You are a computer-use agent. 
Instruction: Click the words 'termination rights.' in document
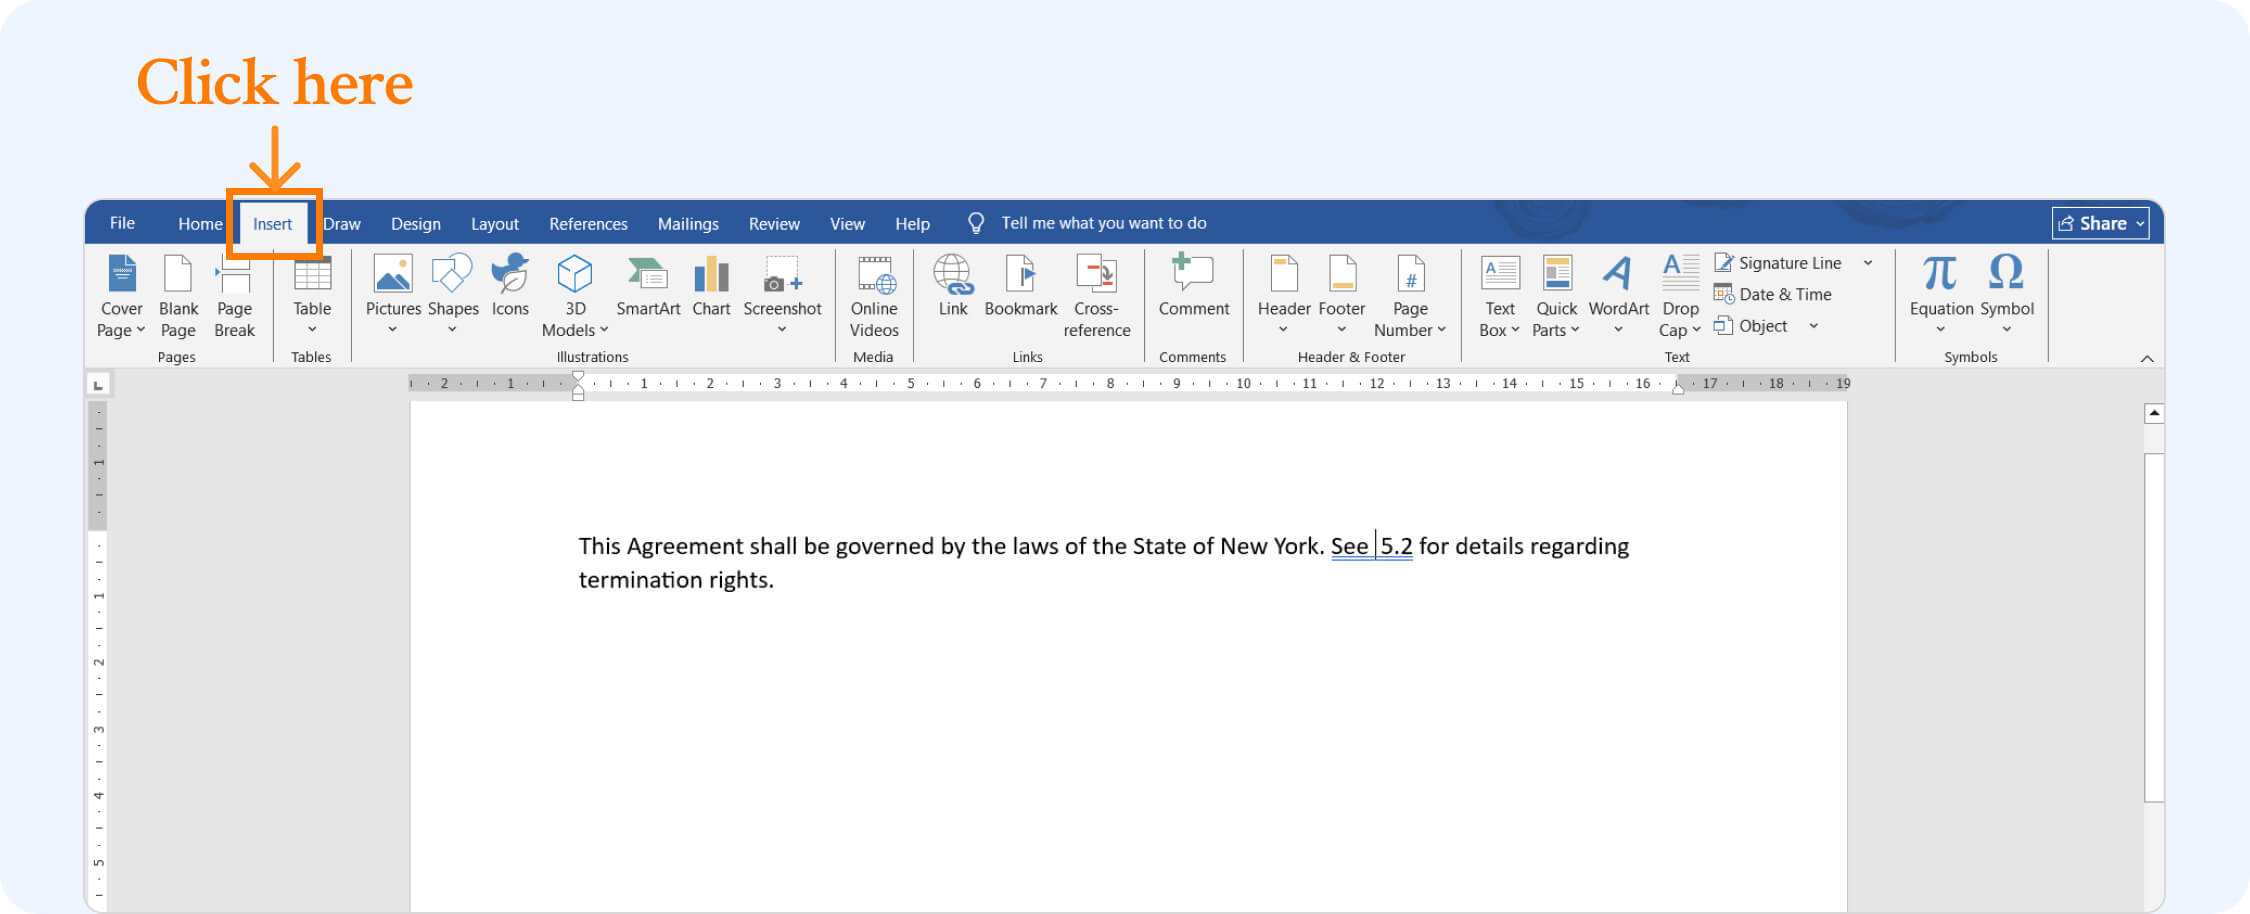pyautogui.click(x=676, y=580)
